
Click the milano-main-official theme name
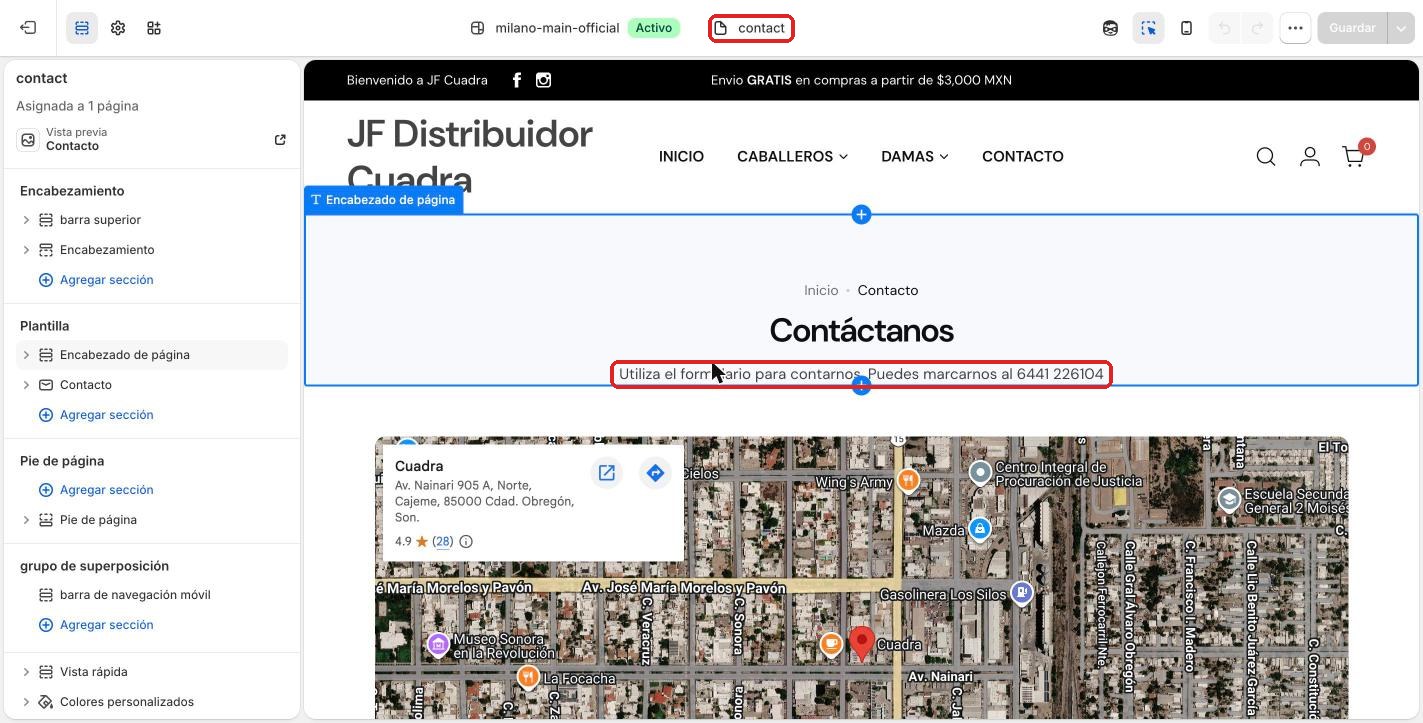[557, 28]
